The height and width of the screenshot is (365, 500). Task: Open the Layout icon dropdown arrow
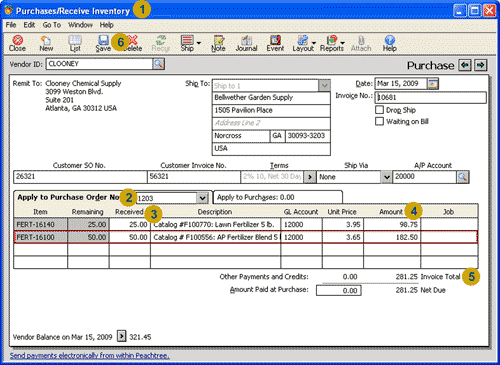[x=314, y=43]
